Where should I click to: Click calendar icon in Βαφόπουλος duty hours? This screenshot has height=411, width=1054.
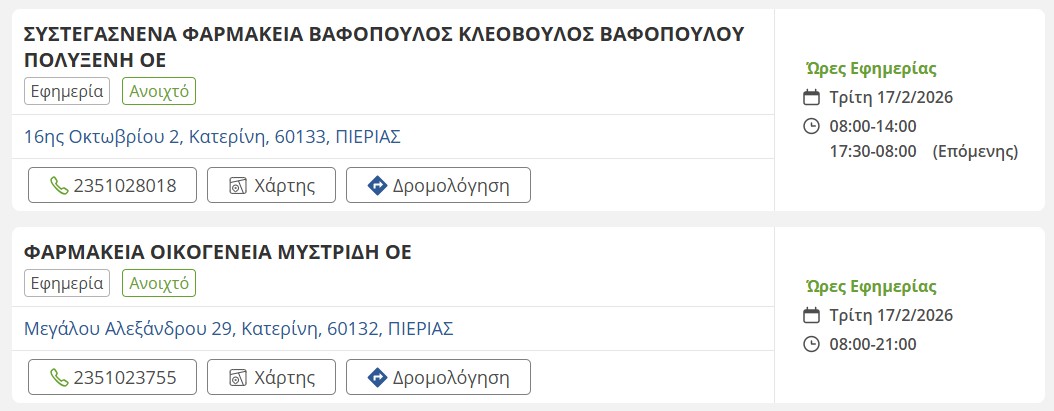(812, 98)
